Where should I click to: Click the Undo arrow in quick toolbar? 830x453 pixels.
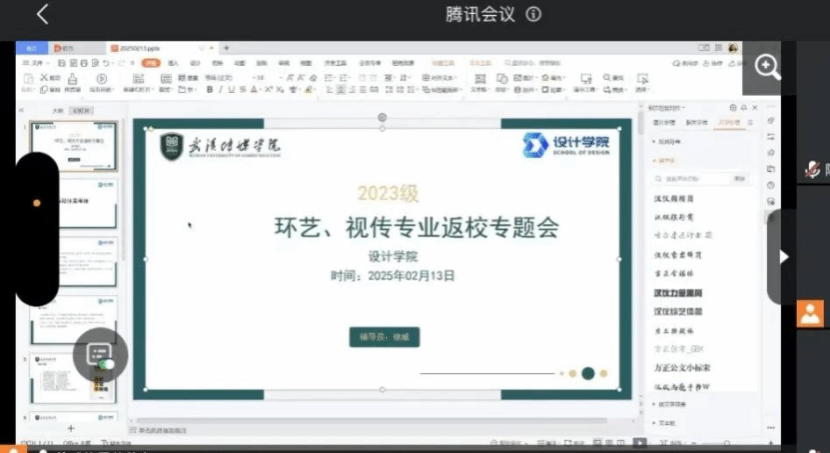(106, 63)
